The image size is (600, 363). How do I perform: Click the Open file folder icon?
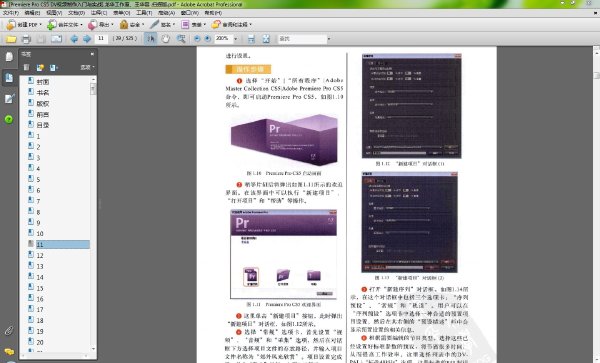pos(11,39)
